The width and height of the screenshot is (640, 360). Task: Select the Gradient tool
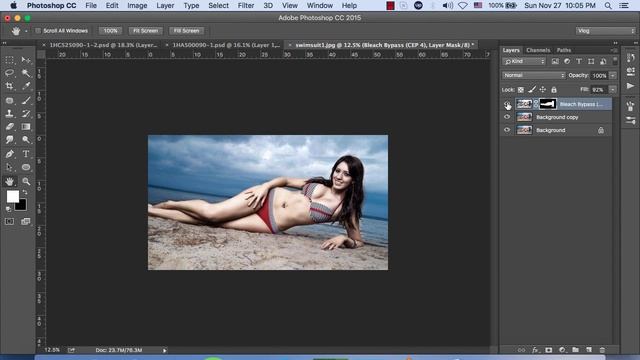click(x=26, y=127)
